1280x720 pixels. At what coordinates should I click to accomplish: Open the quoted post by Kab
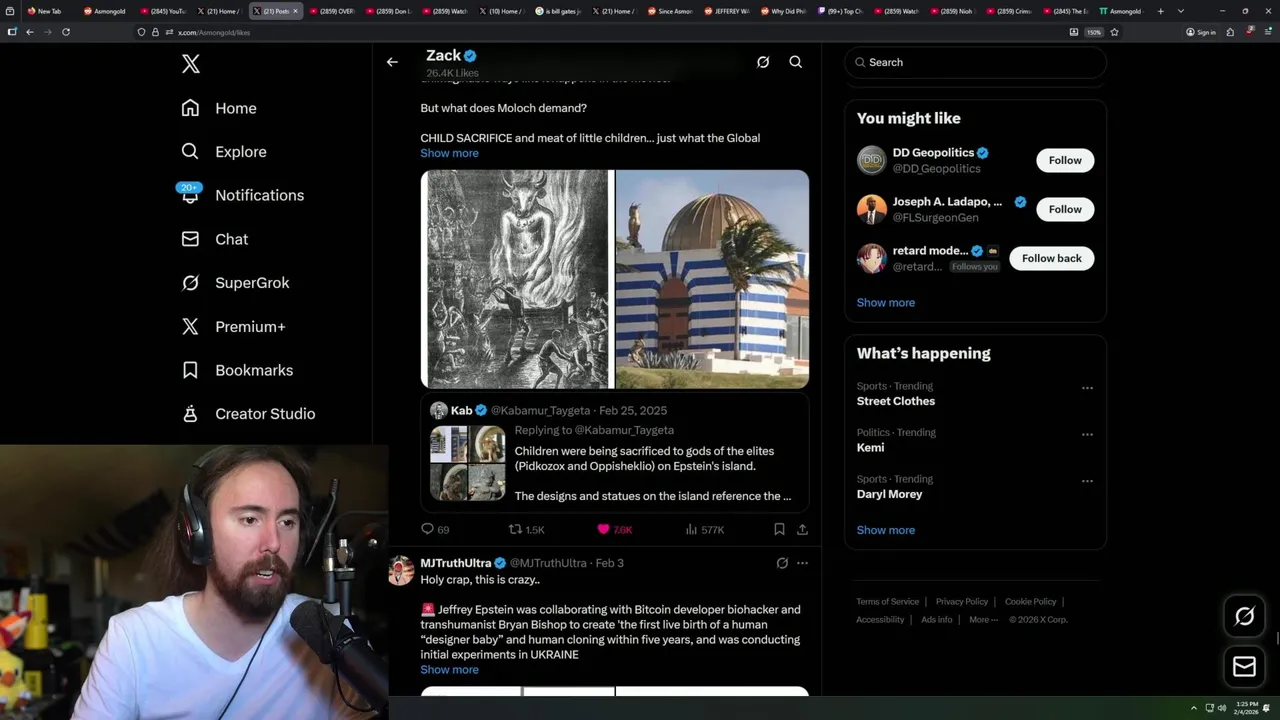614,452
